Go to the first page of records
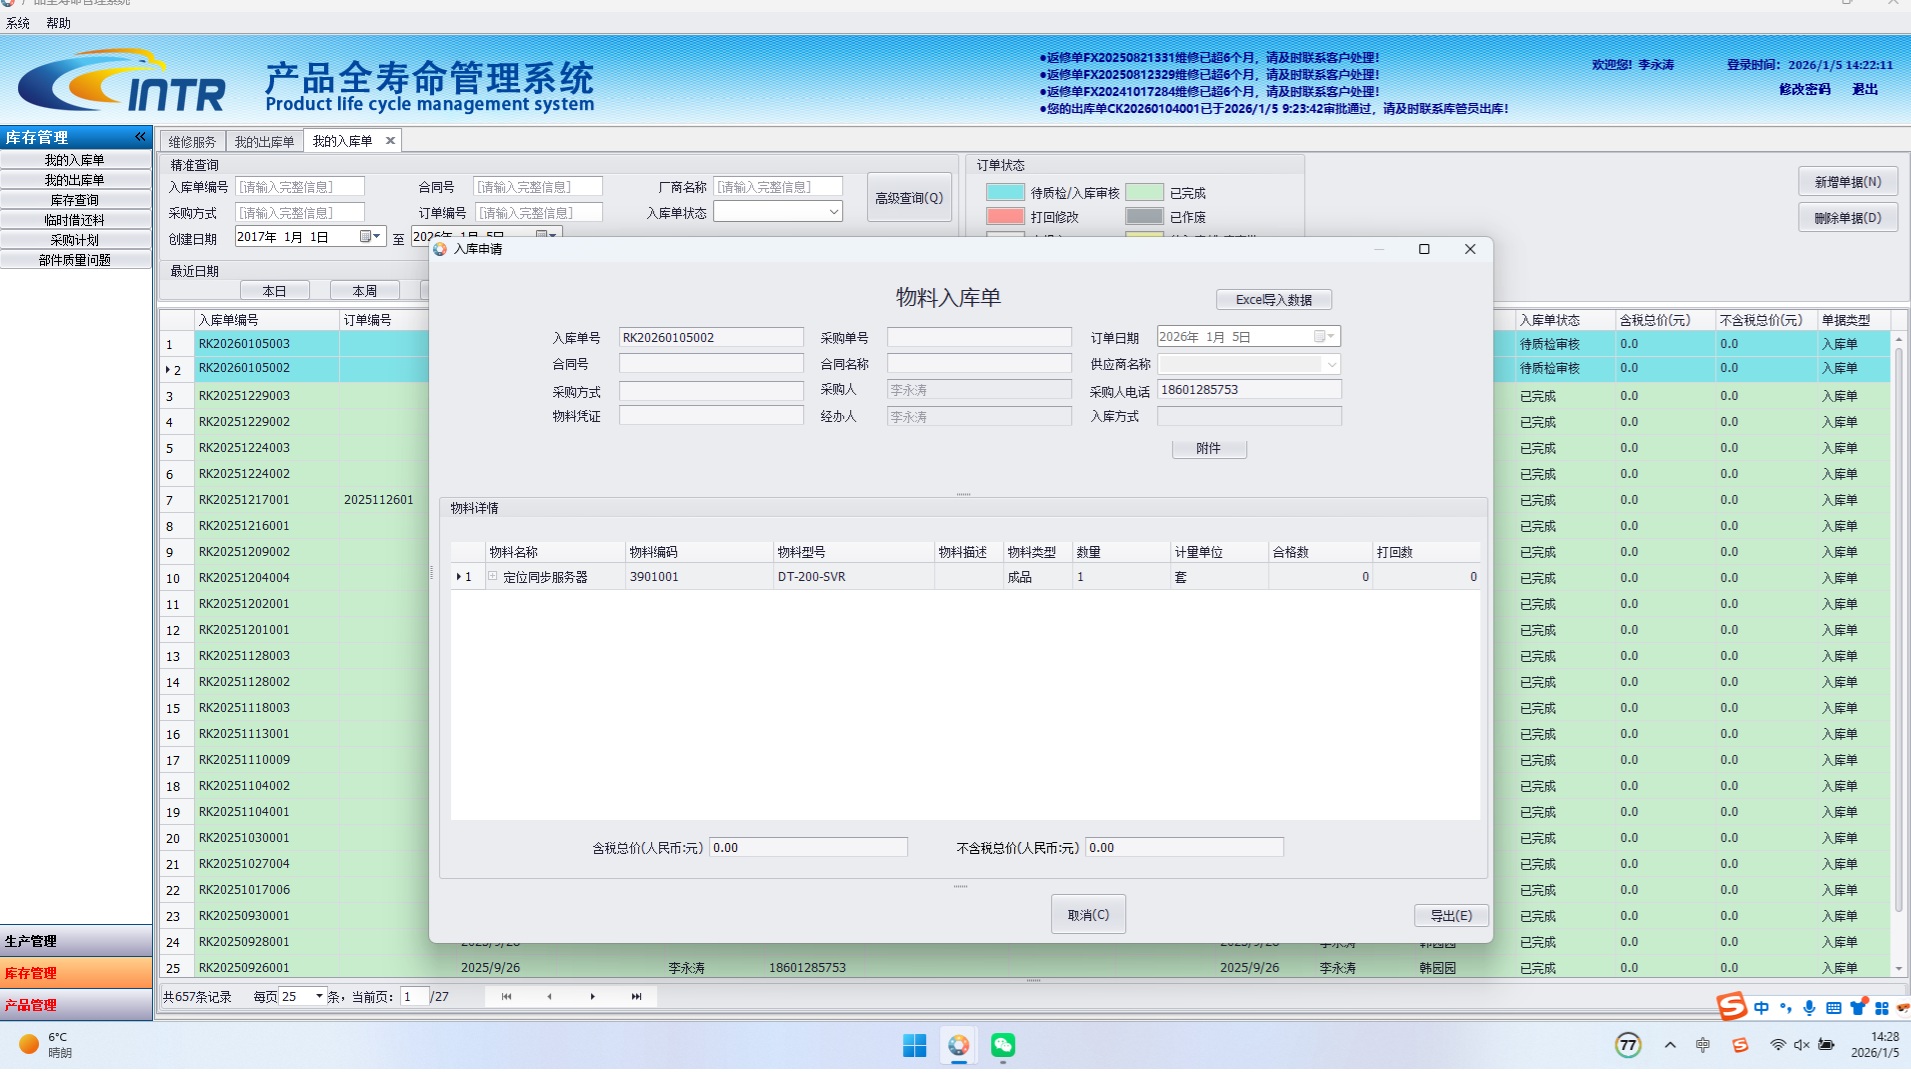The height and width of the screenshot is (1080, 1911). point(506,996)
